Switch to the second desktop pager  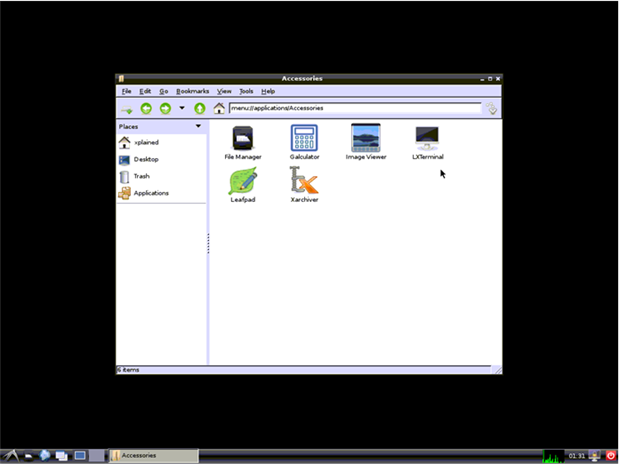96,456
